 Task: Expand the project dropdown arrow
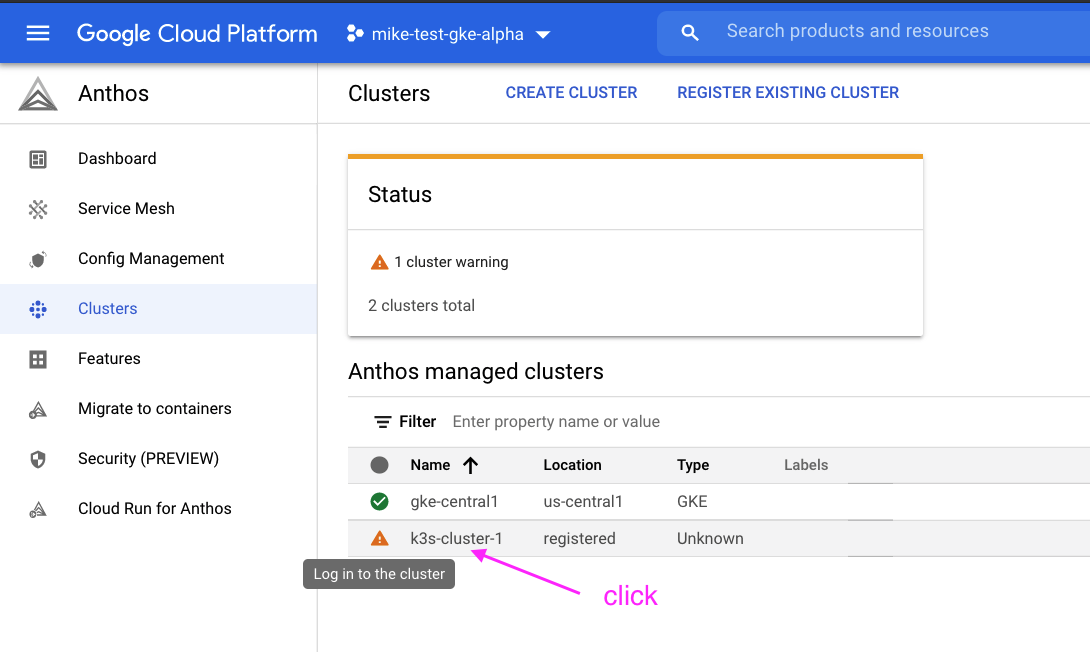click(x=543, y=34)
